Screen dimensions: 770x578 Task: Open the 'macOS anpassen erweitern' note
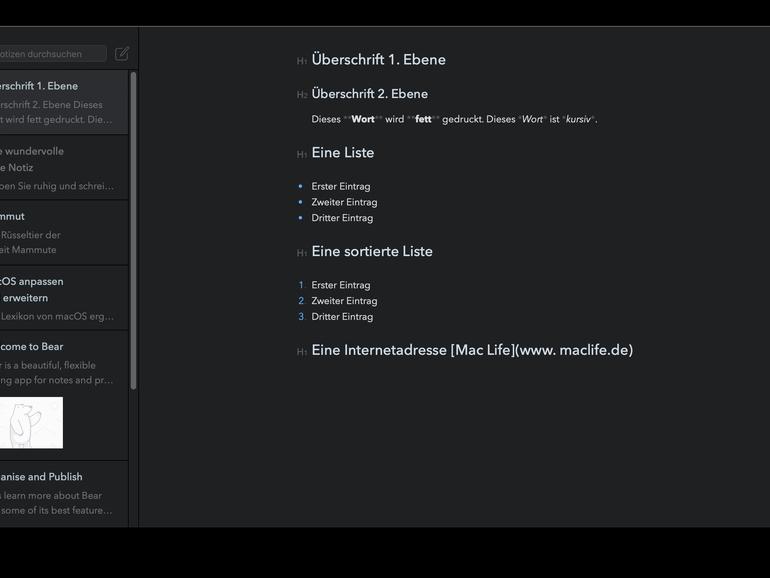click(x=62, y=298)
